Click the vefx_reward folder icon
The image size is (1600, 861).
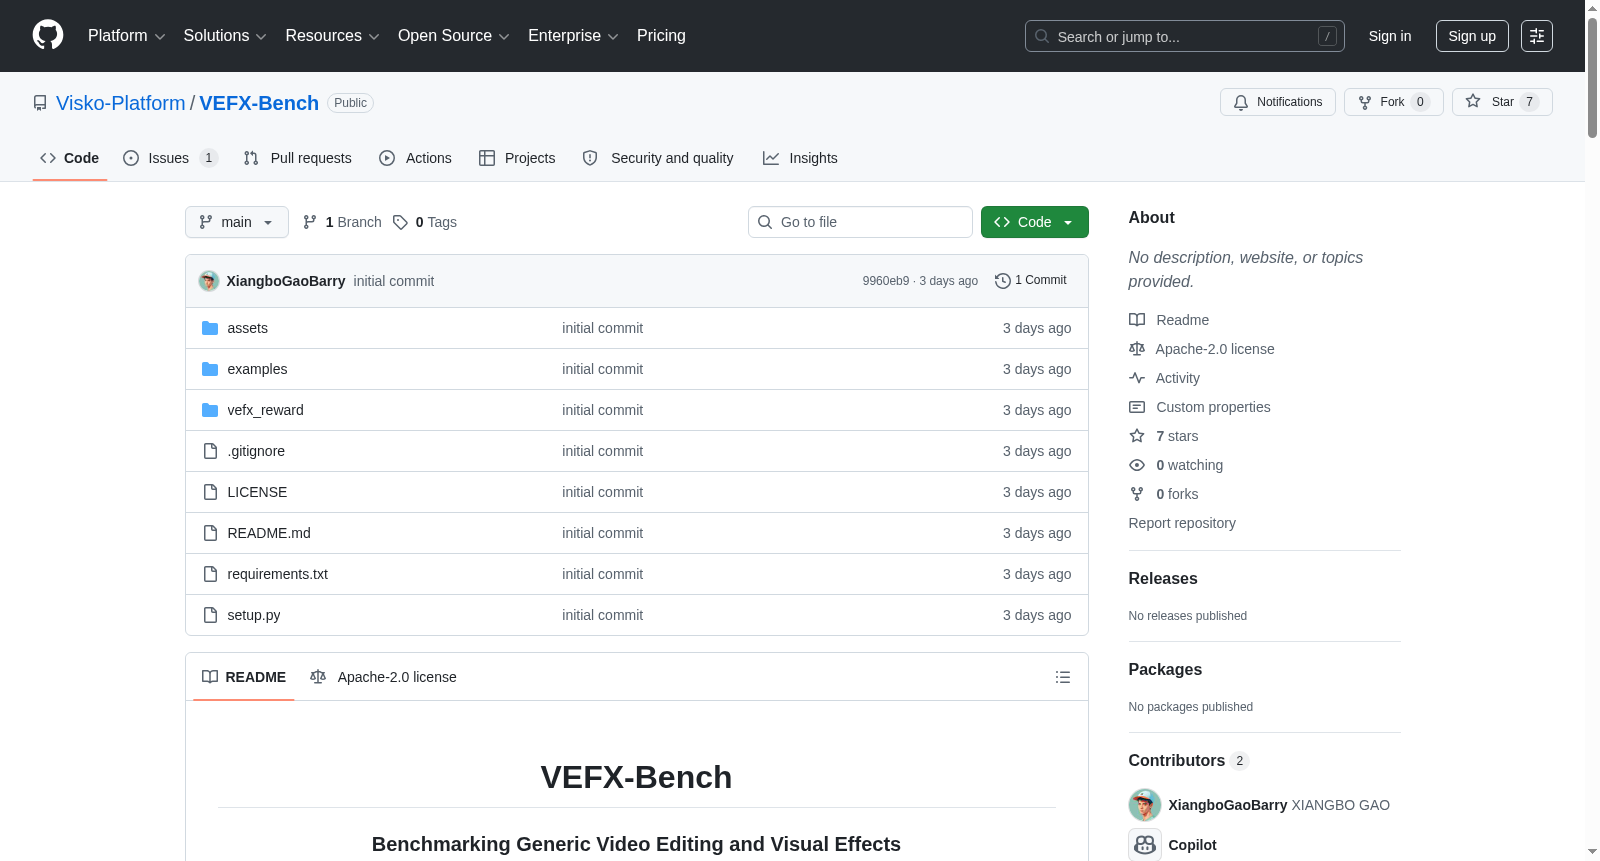click(x=210, y=410)
